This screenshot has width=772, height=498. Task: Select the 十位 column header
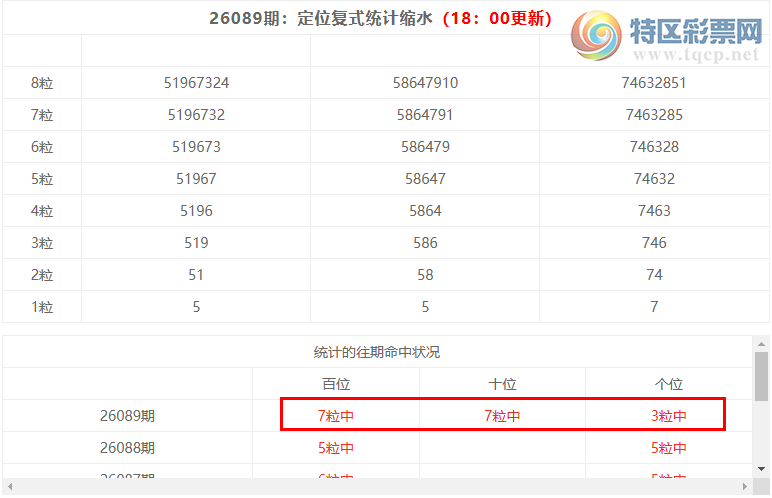502,384
